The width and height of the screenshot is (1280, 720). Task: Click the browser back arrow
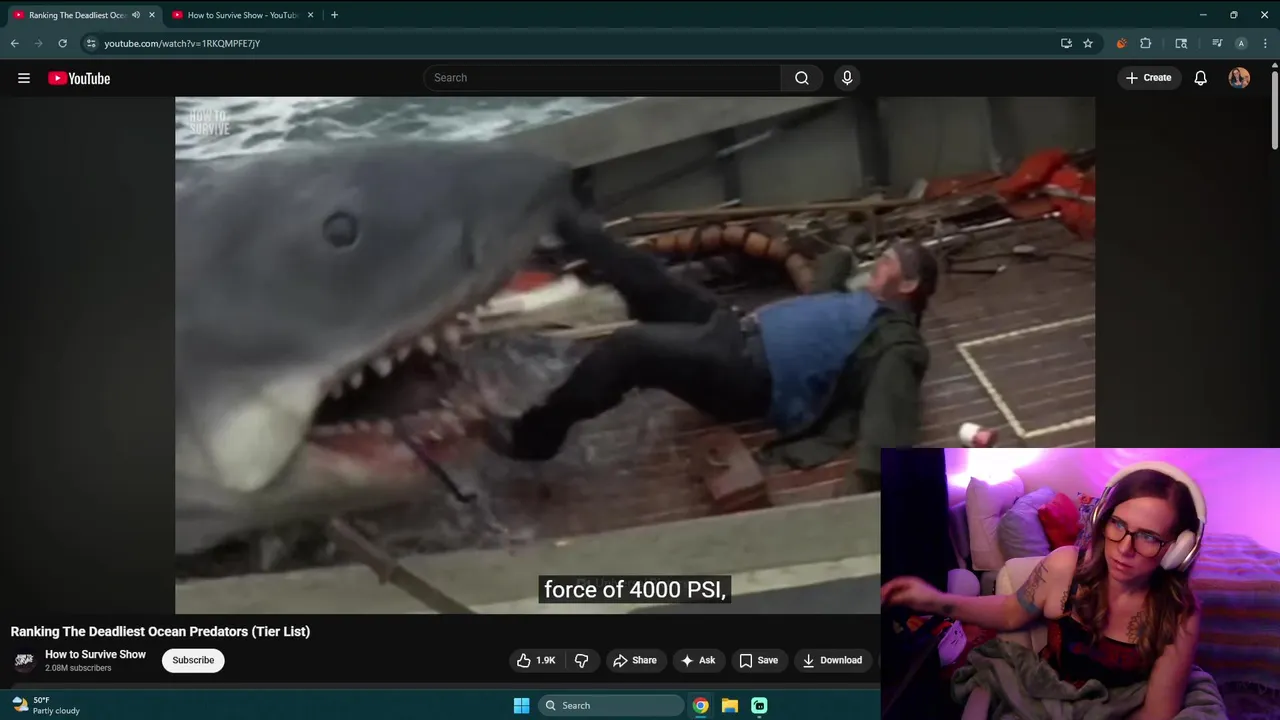14,43
